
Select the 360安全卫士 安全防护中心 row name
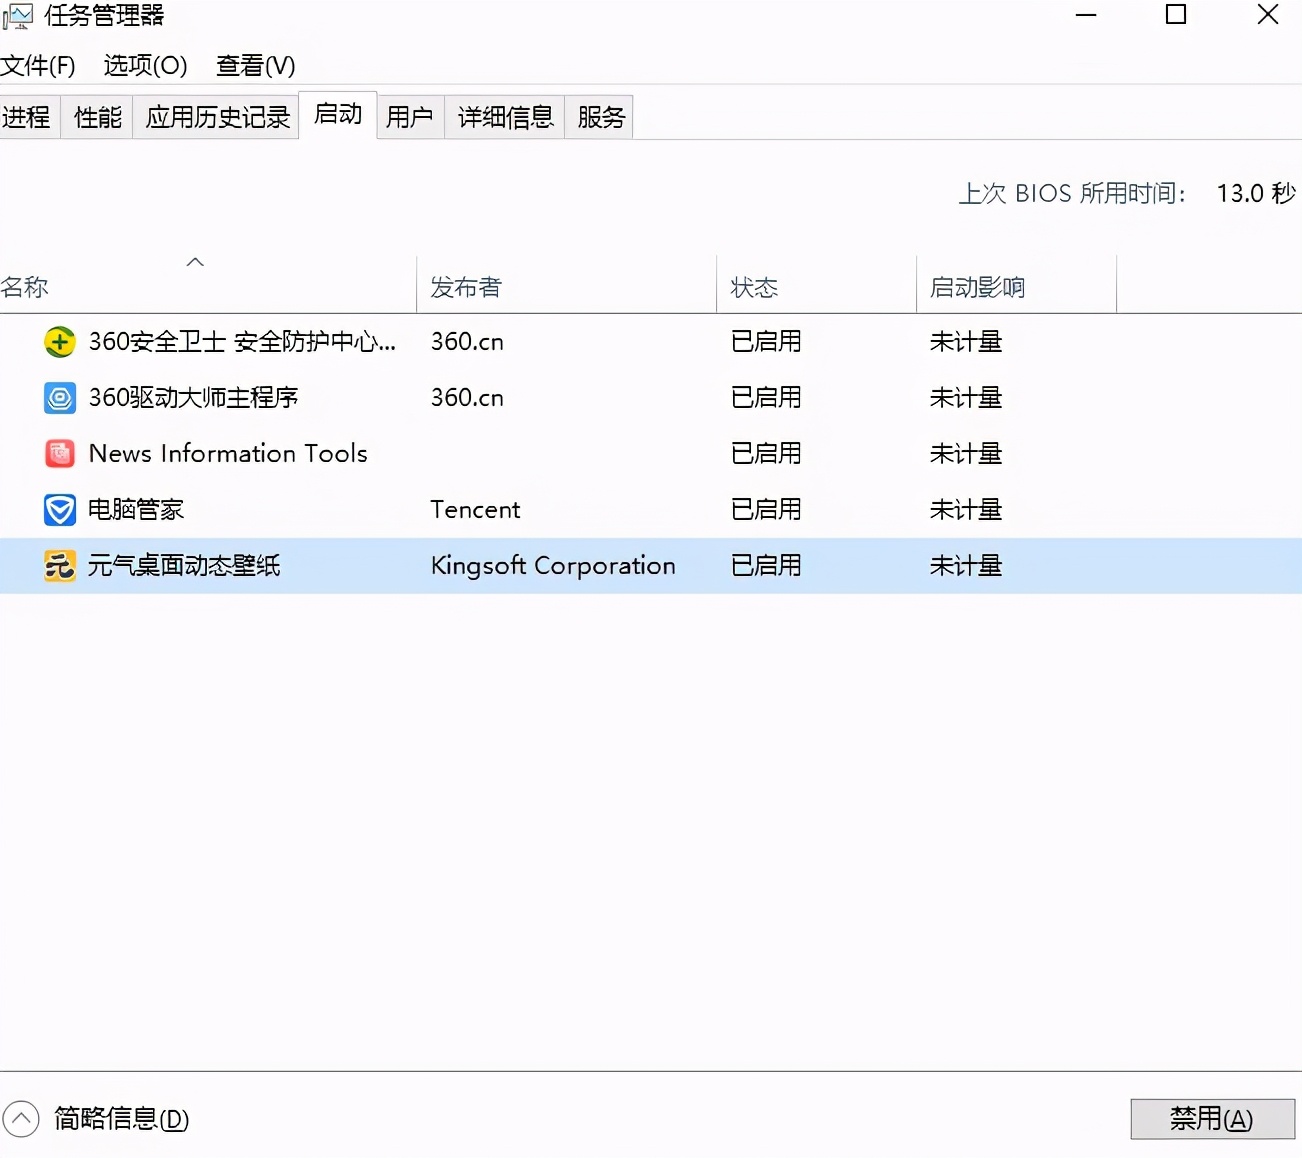coord(242,342)
